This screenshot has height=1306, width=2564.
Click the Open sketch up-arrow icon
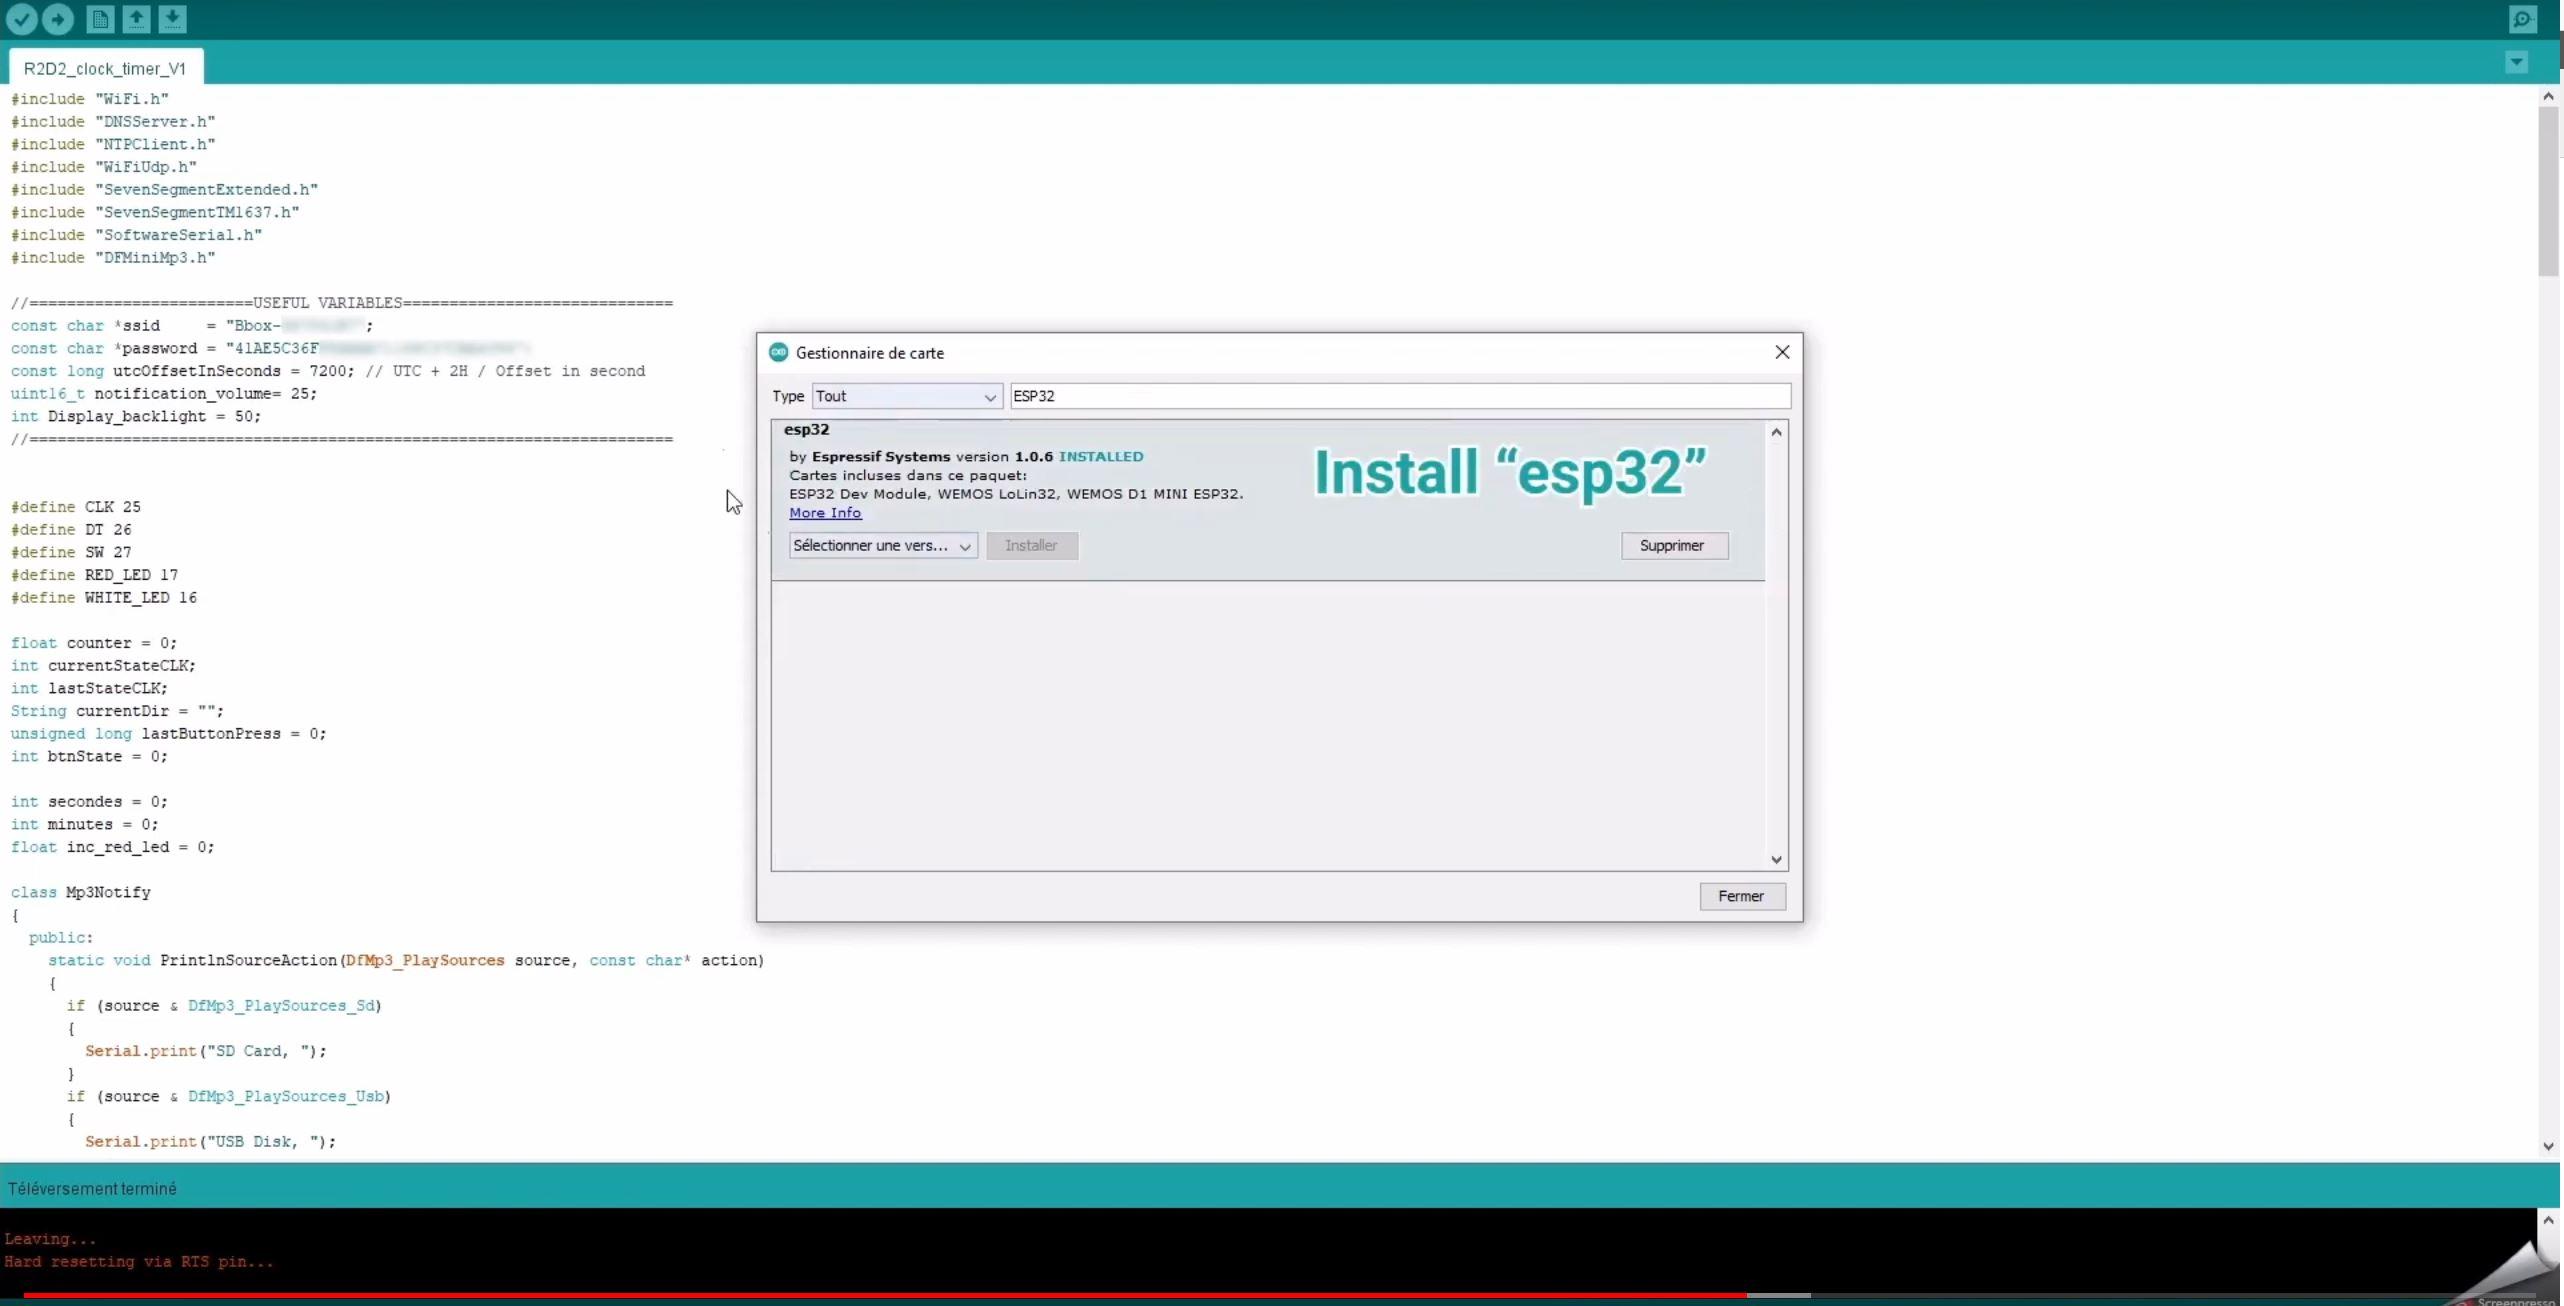pos(136,19)
